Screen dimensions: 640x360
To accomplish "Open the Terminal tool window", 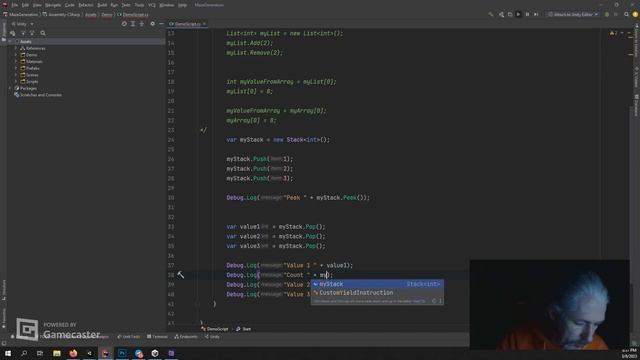I will click(x=157, y=337).
